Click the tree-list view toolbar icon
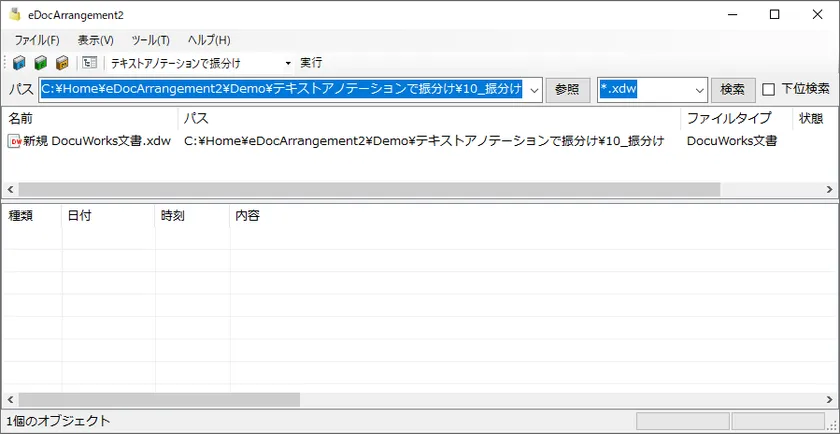 (x=89, y=63)
